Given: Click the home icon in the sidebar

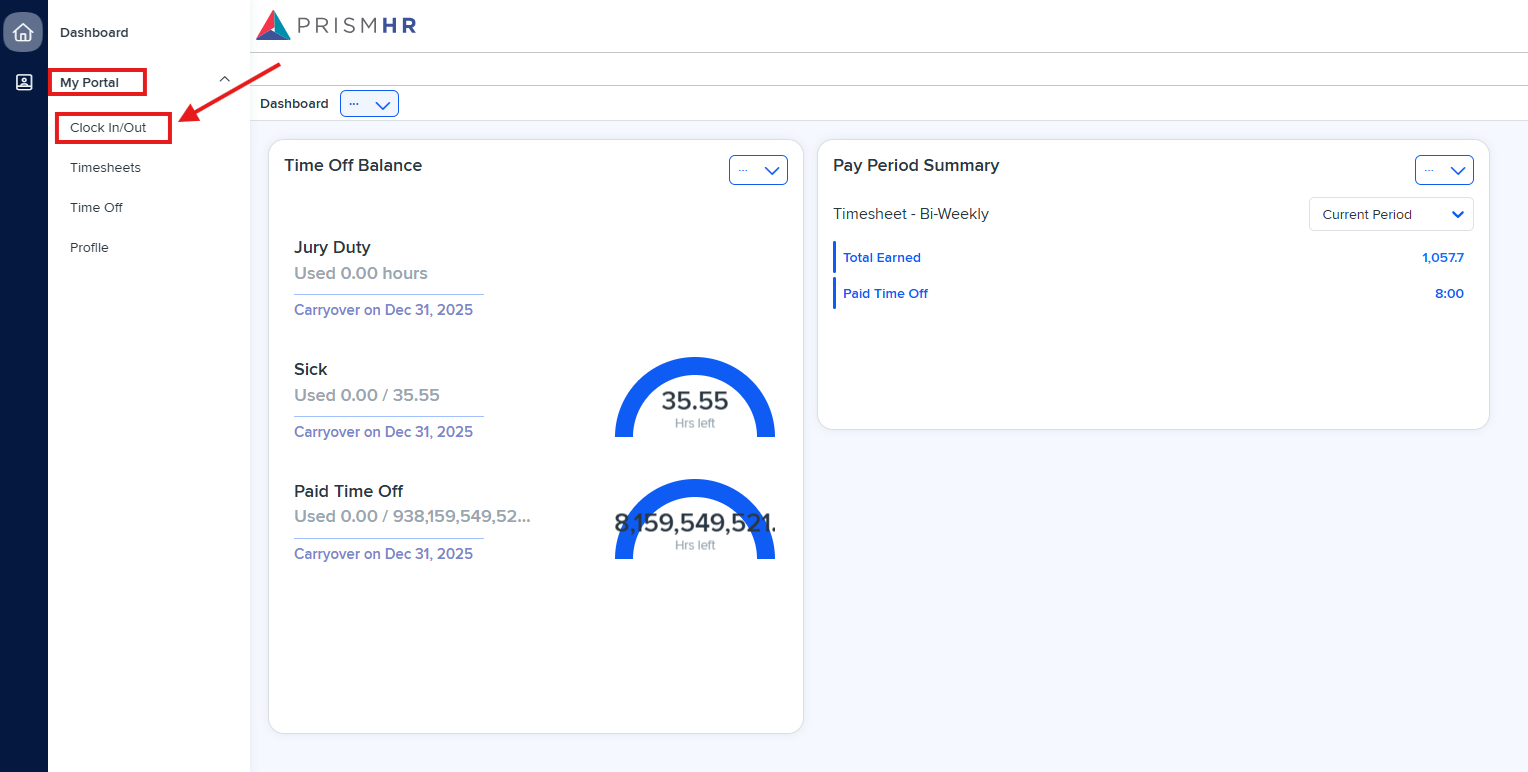Looking at the screenshot, I should [x=22, y=31].
